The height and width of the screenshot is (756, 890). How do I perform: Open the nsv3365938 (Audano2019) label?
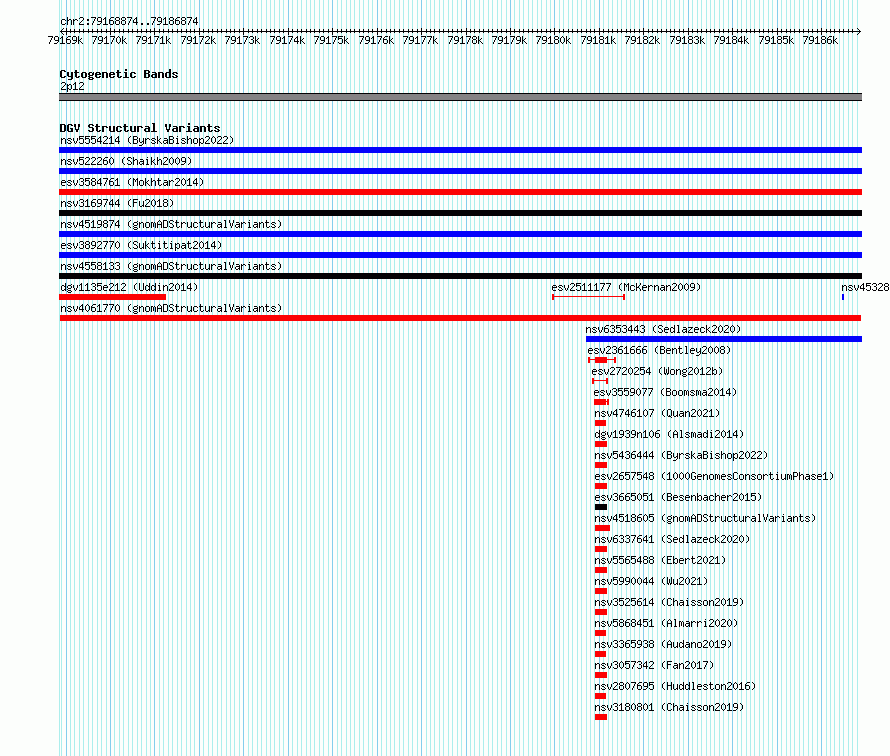pos(663,644)
